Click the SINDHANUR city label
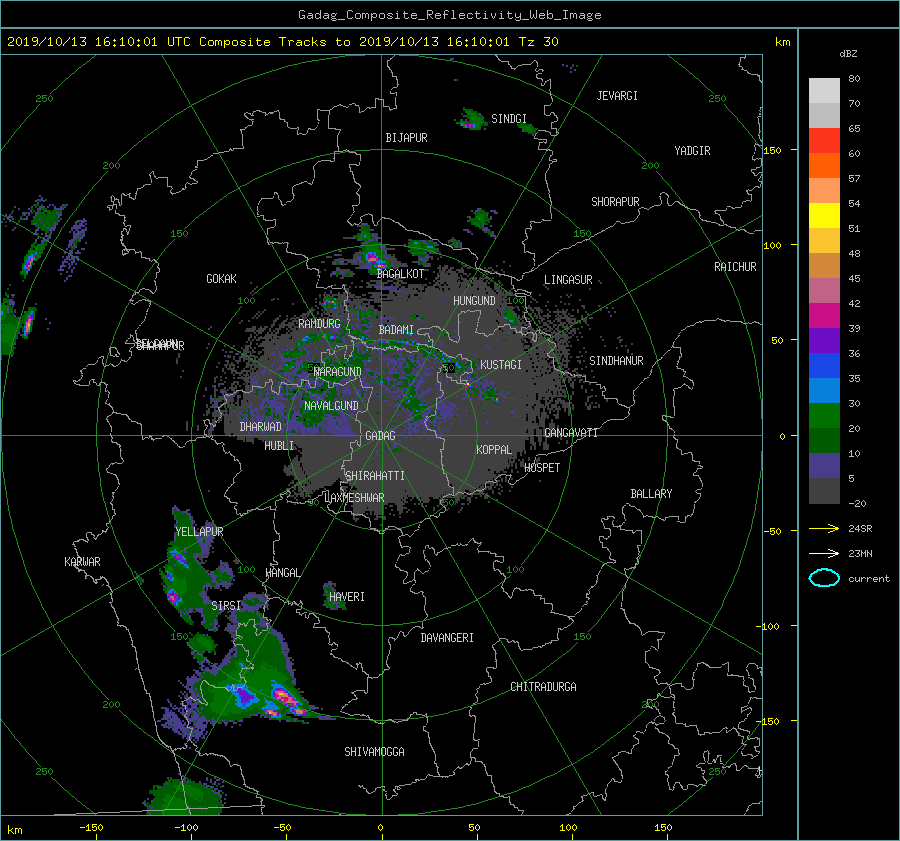900x841 pixels. (616, 361)
